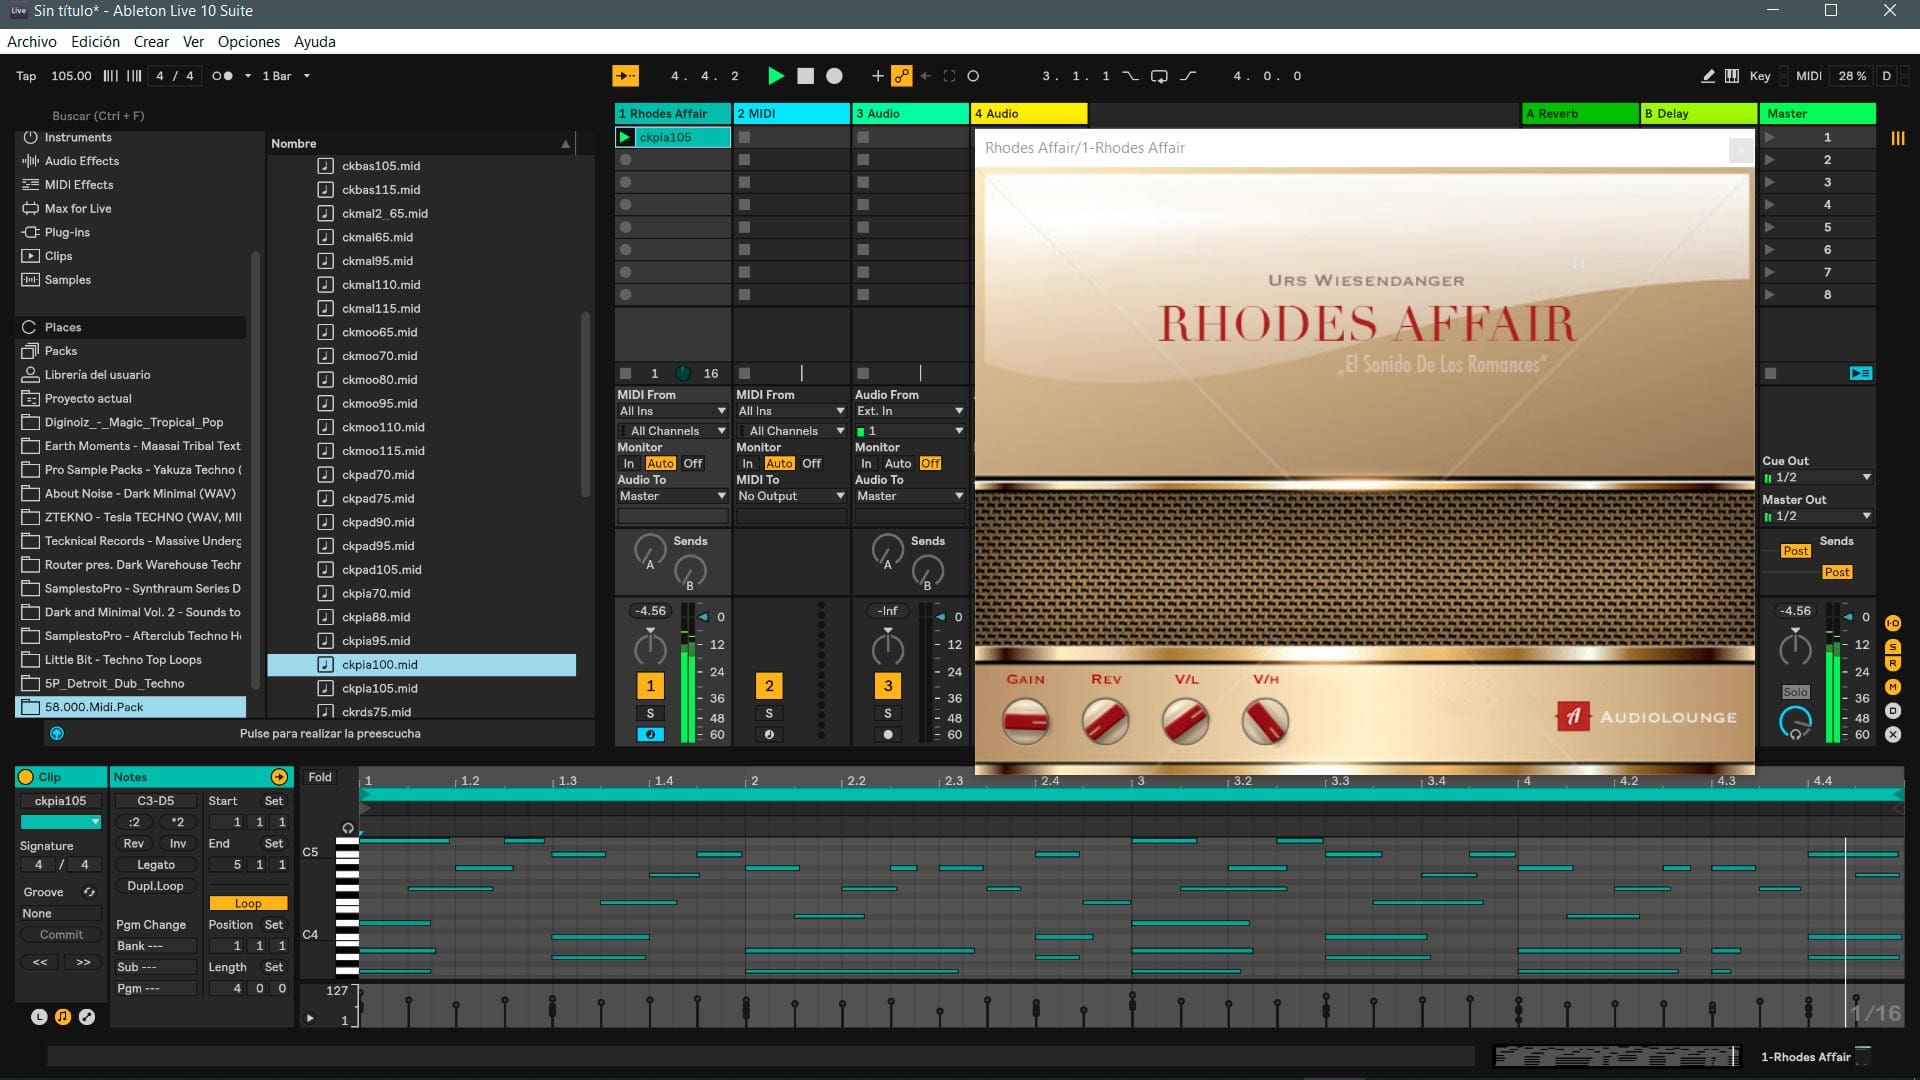1920x1080 pixels.
Task: Open Master Out 1/2 dropdown
Action: click(1817, 516)
